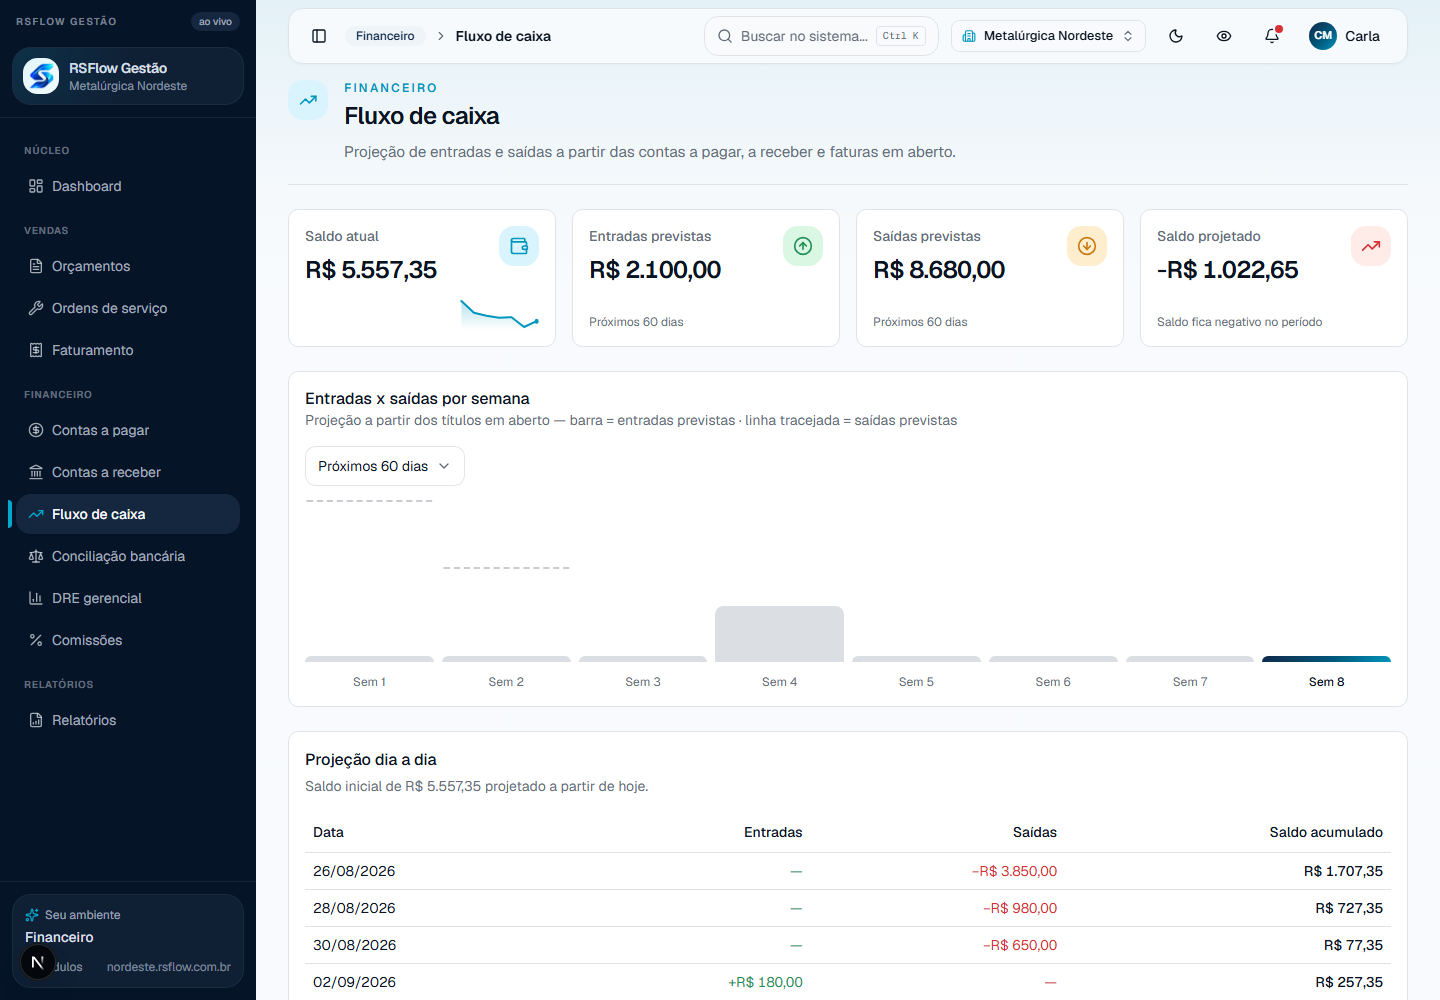This screenshot has width=1440, height=1000.
Task: Click the round N badge at bottom left
Action: [38, 963]
